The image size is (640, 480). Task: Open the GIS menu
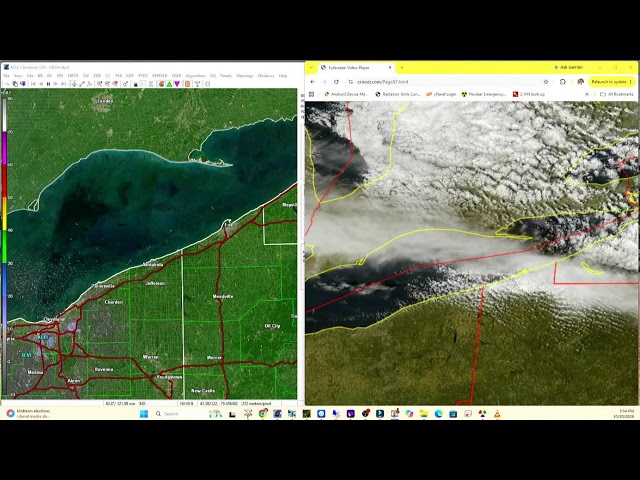tap(213, 76)
